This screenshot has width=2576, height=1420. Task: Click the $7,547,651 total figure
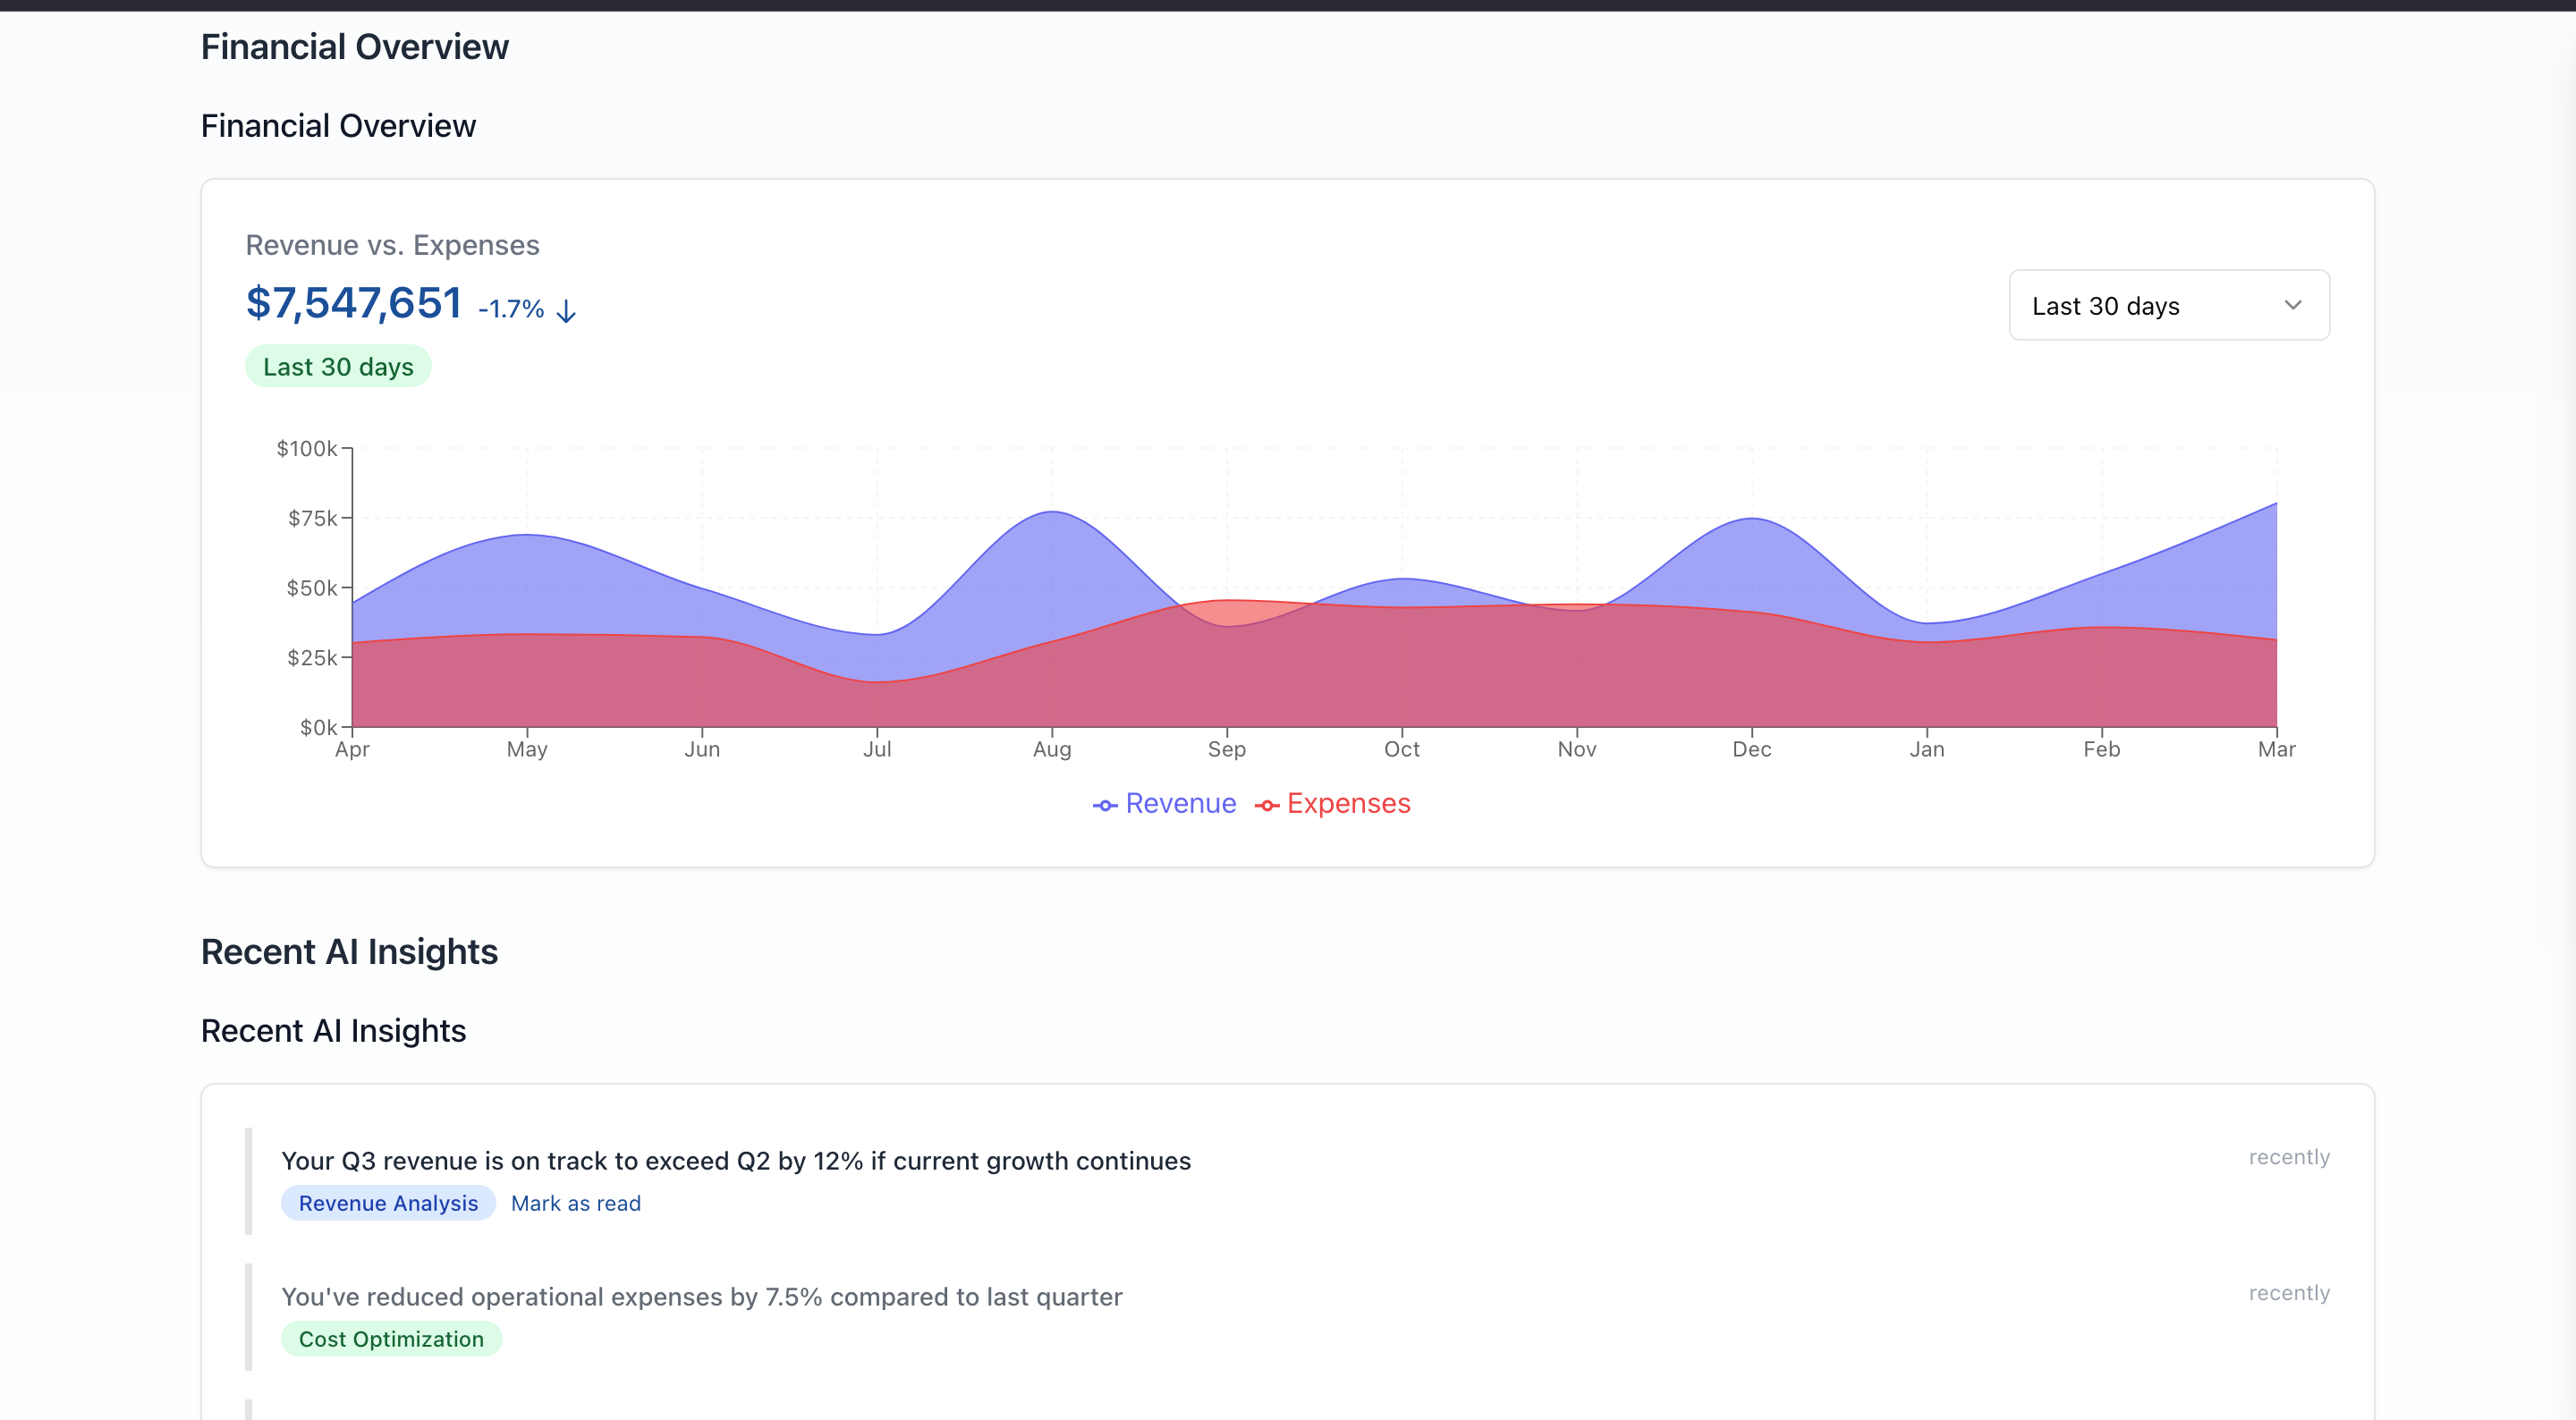click(x=353, y=302)
